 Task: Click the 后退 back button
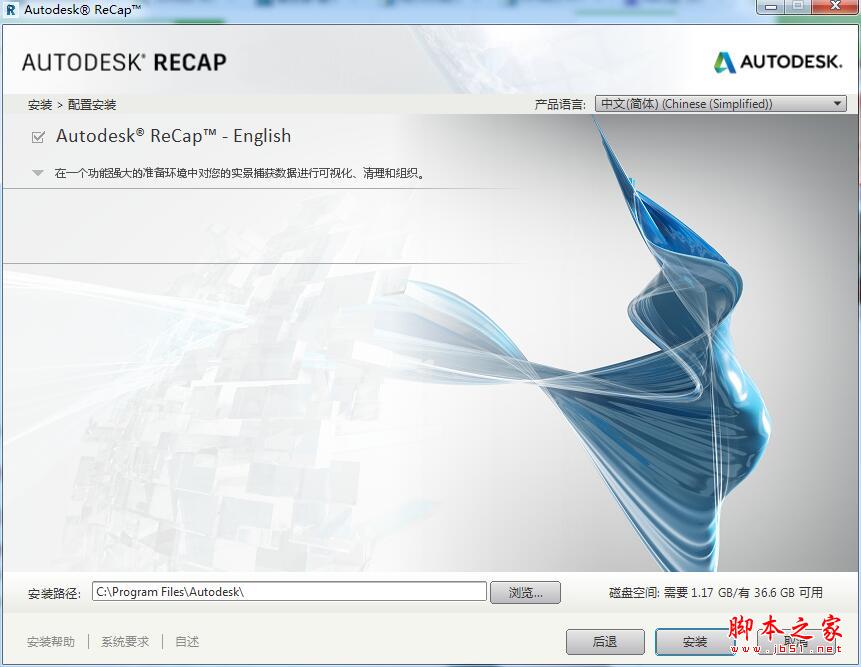point(605,641)
